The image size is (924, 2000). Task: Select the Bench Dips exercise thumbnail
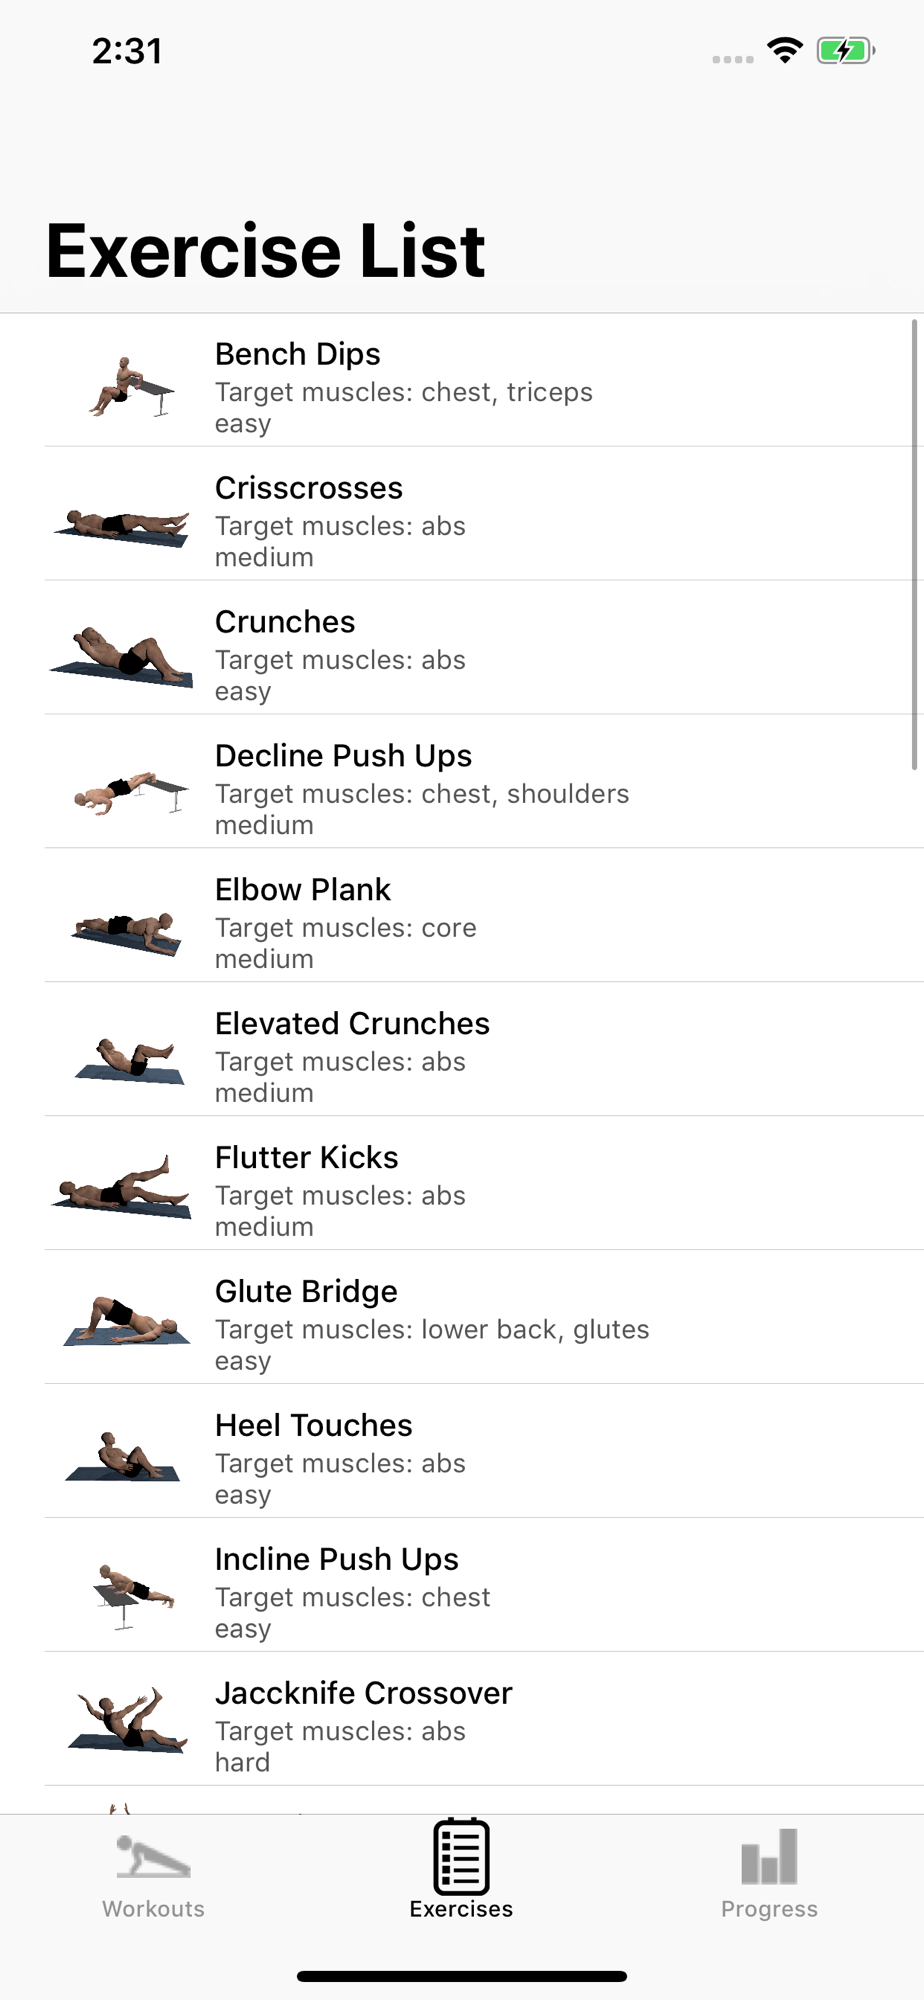130,387
